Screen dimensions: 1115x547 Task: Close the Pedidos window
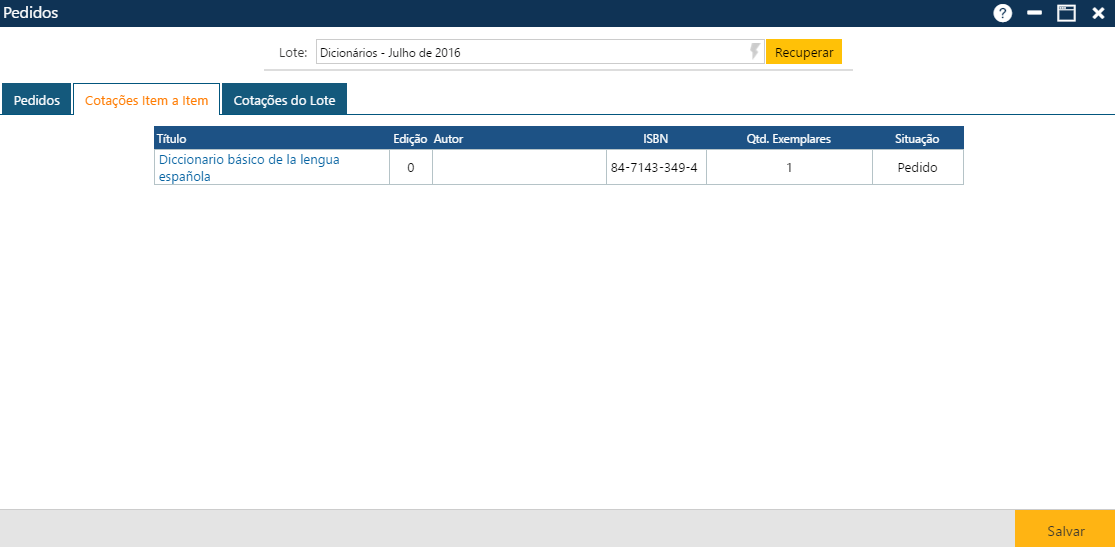(x=1097, y=13)
